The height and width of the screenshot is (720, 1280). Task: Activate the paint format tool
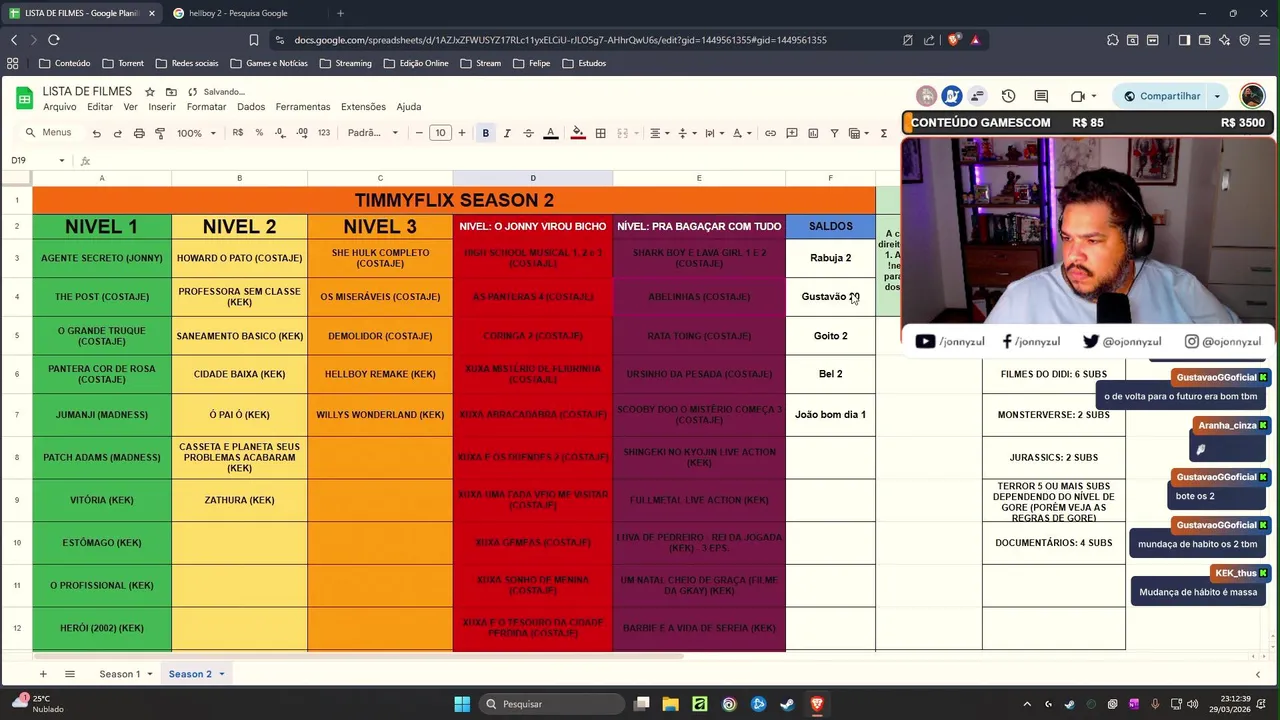(160, 133)
